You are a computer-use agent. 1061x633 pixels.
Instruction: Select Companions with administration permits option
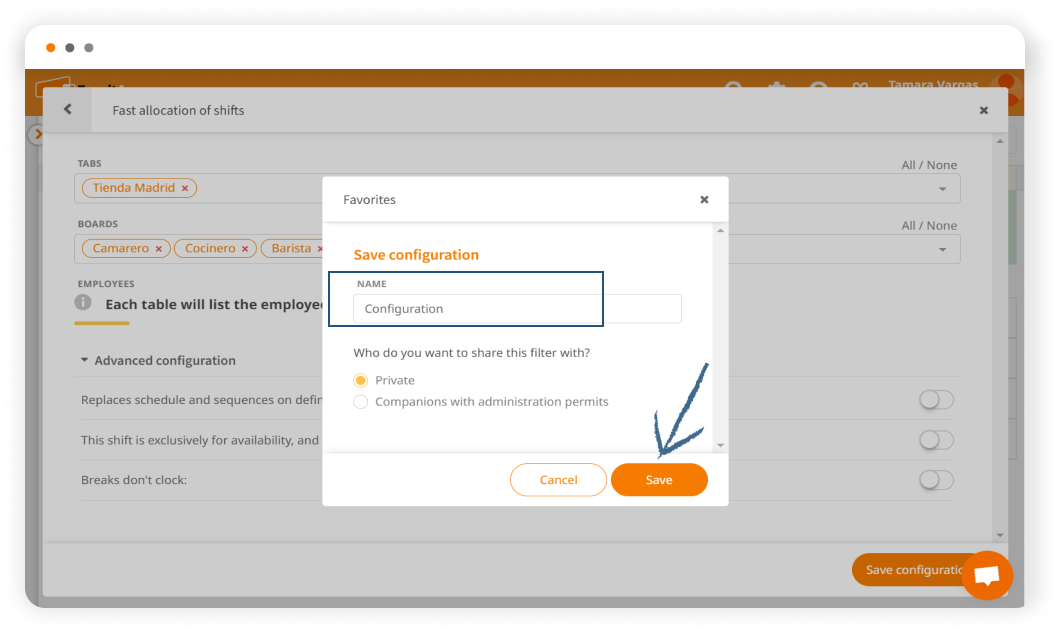click(361, 402)
